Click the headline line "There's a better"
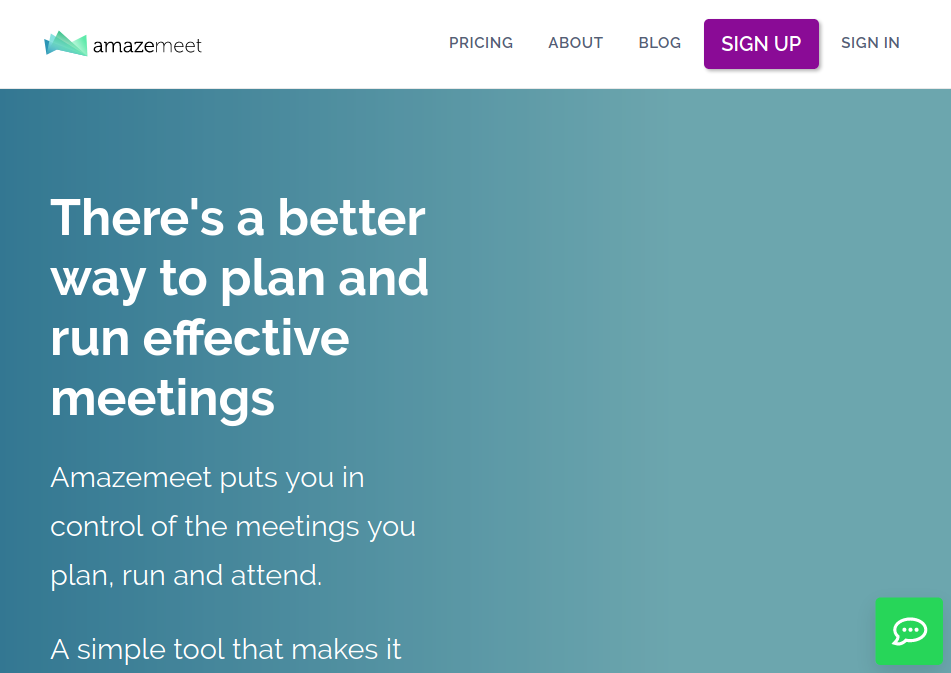Screen dimensions: 951x673 238,217
